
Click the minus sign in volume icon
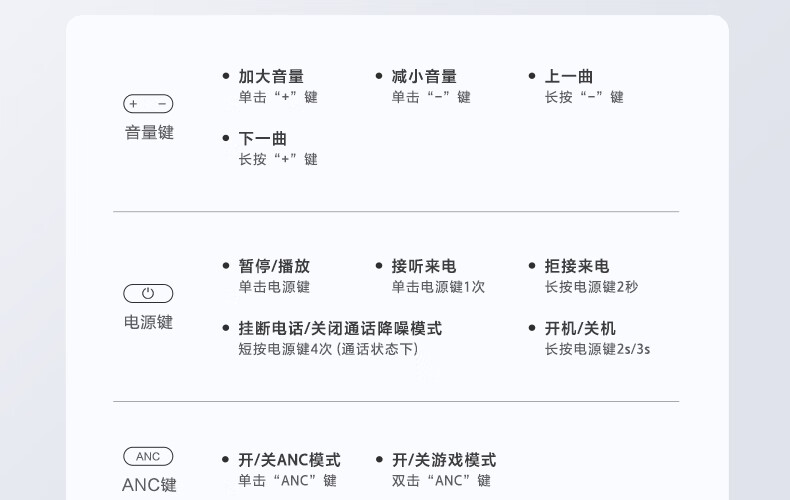(162, 104)
